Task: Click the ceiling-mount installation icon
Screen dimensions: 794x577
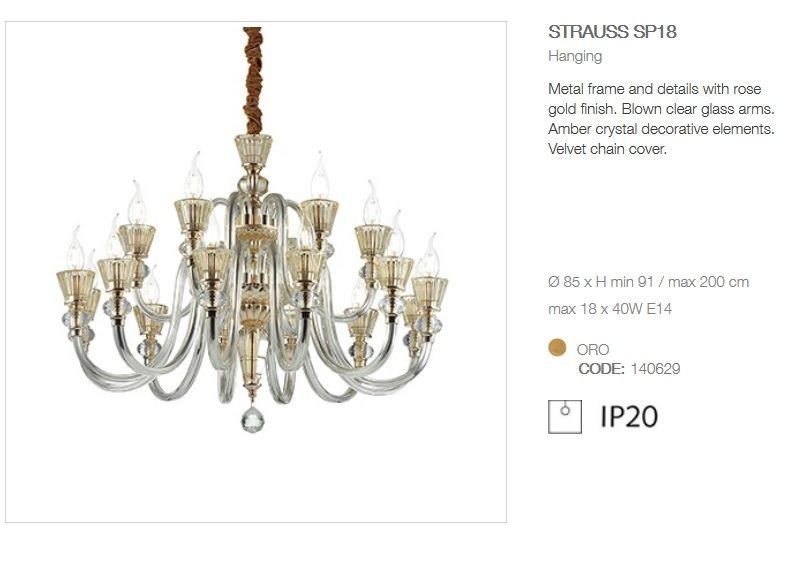Action: pyautogui.click(x=565, y=416)
